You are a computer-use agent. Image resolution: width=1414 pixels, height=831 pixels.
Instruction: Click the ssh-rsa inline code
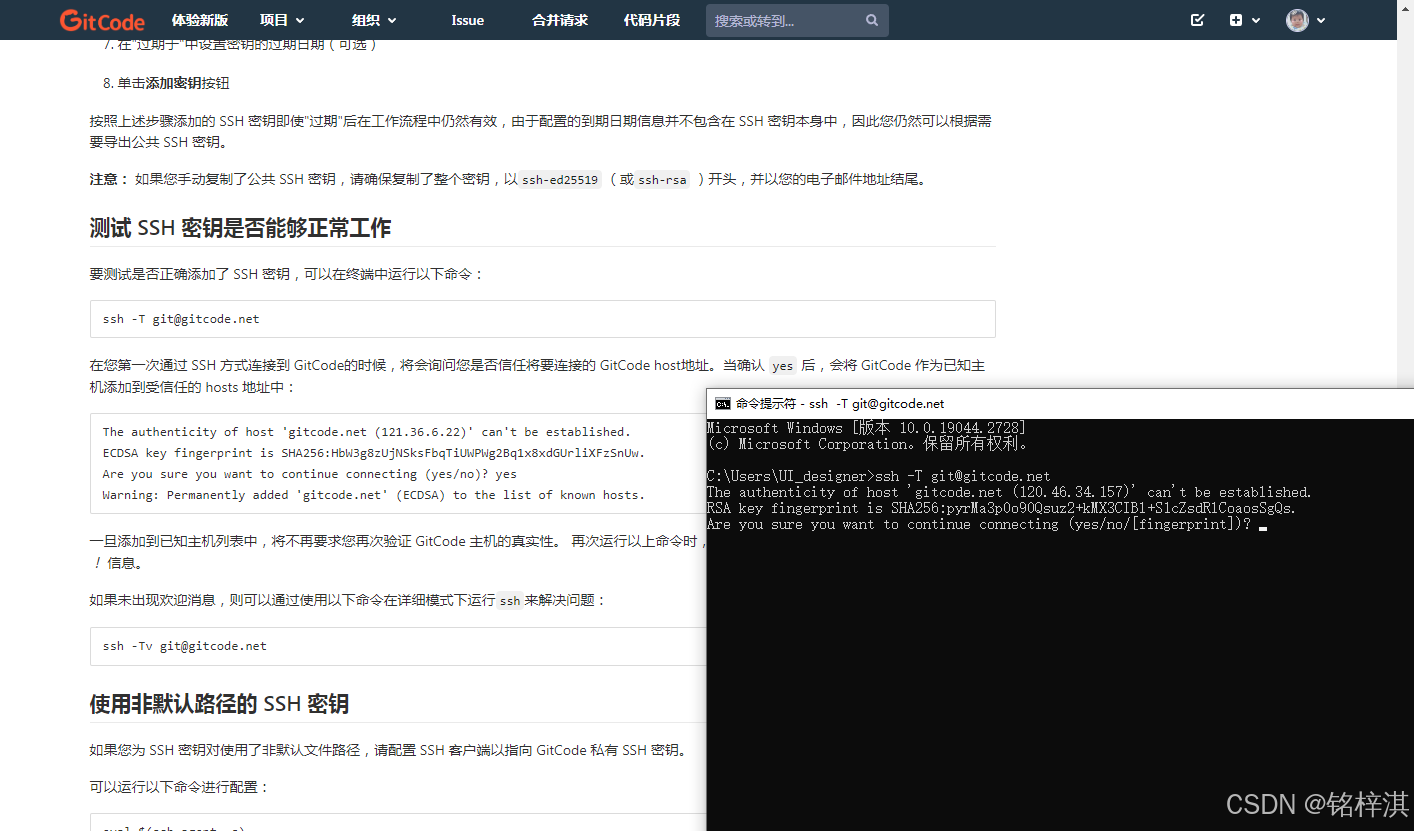click(x=663, y=180)
